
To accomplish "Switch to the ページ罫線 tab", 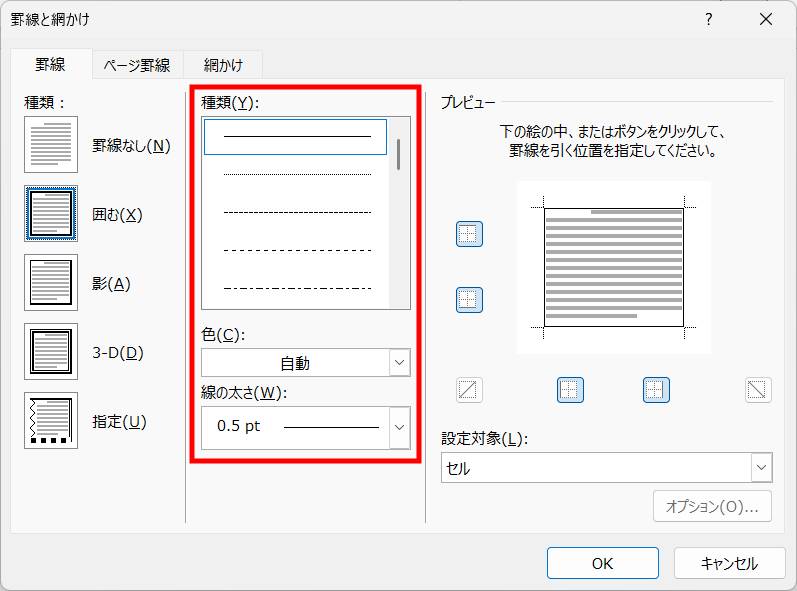I will point(137,65).
